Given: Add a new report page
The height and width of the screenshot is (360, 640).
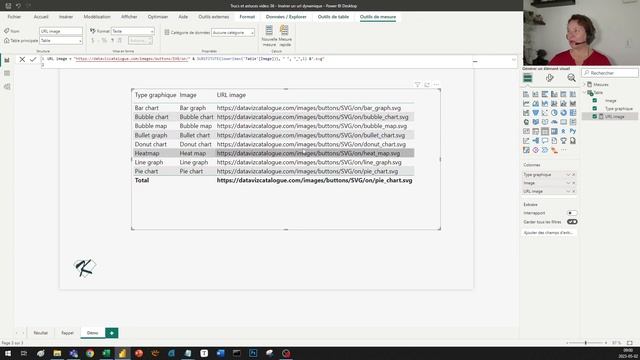Looking at the screenshot, I should [111, 333].
